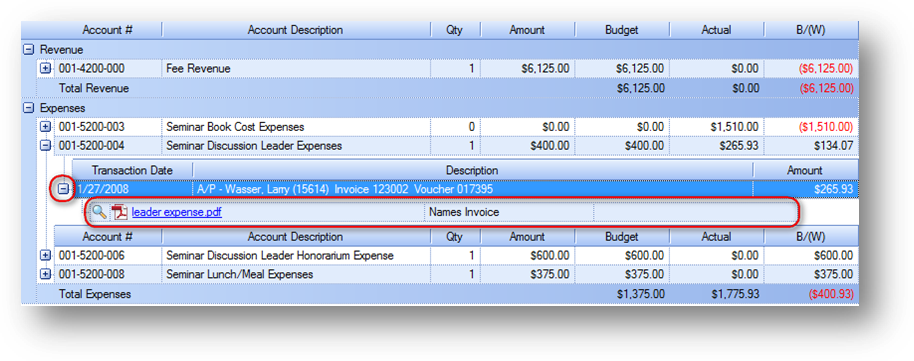The width and height of the screenshot is (914, 361).
Task: Collapse the Expenses group
Action: coord(28,108)
